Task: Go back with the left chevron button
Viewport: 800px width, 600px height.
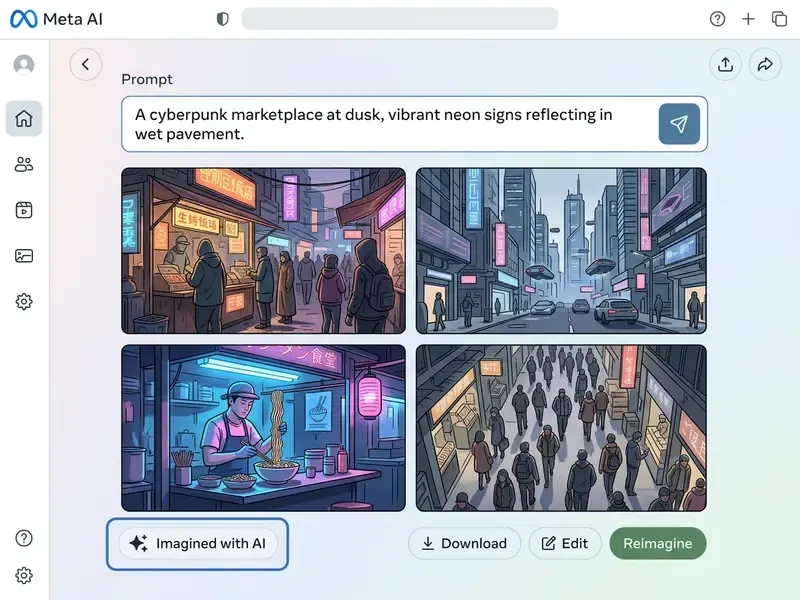Action: tap(86, 64)
